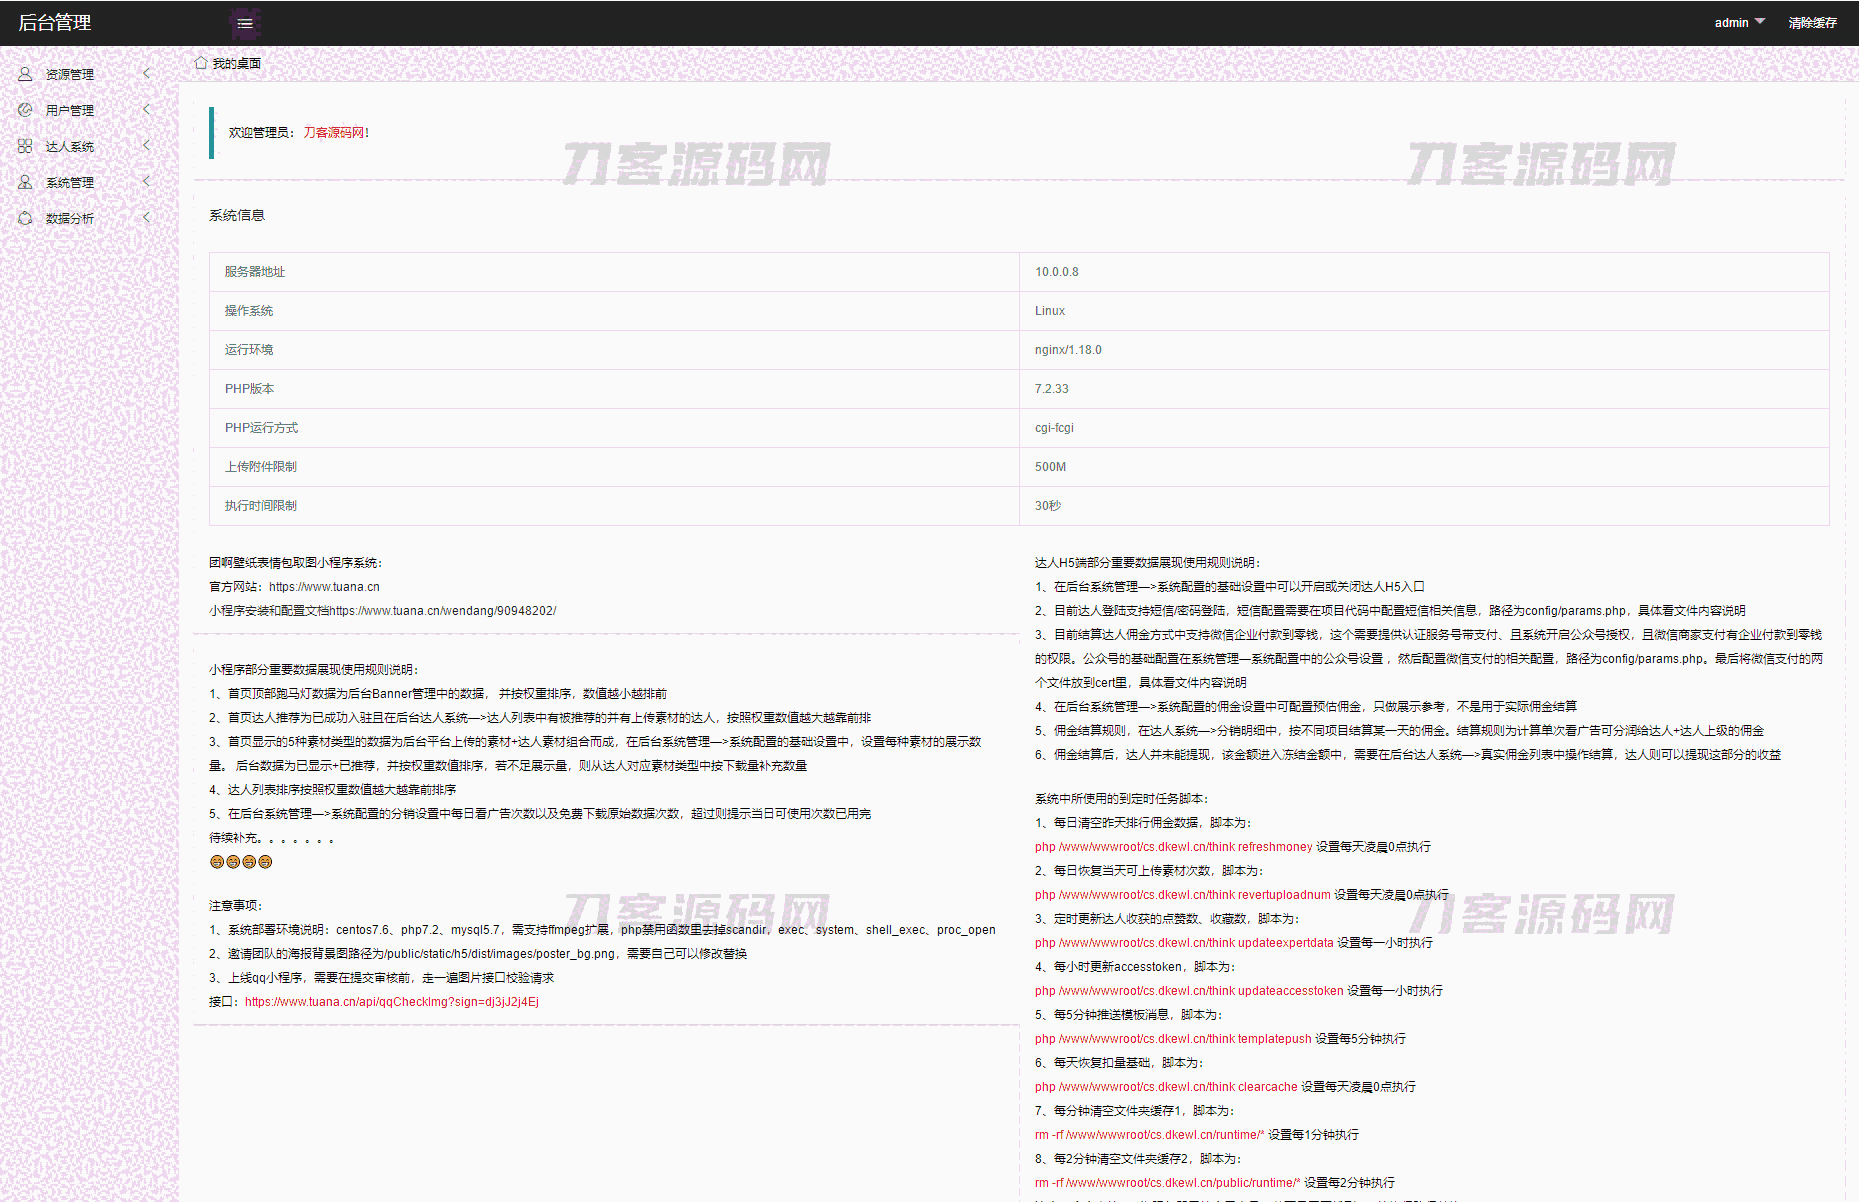1859x1202 pixels.
Task: Click the home icon beside 我的桌面
Action: tap(201, 63)
